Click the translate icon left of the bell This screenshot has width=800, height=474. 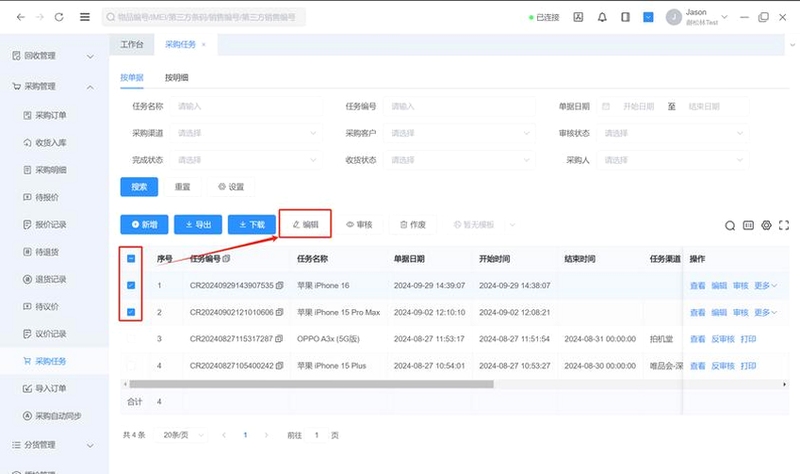point(578,17)
